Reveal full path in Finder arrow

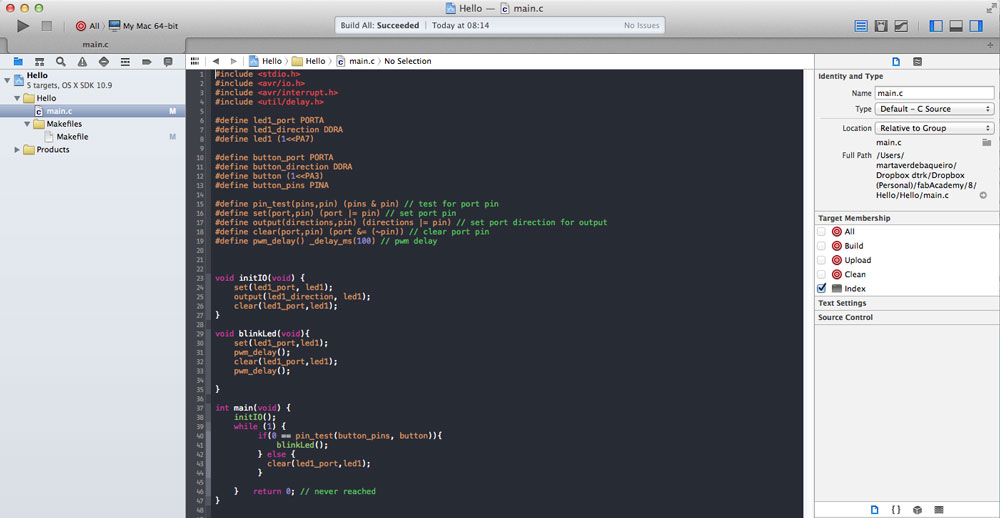coord(983,195)
